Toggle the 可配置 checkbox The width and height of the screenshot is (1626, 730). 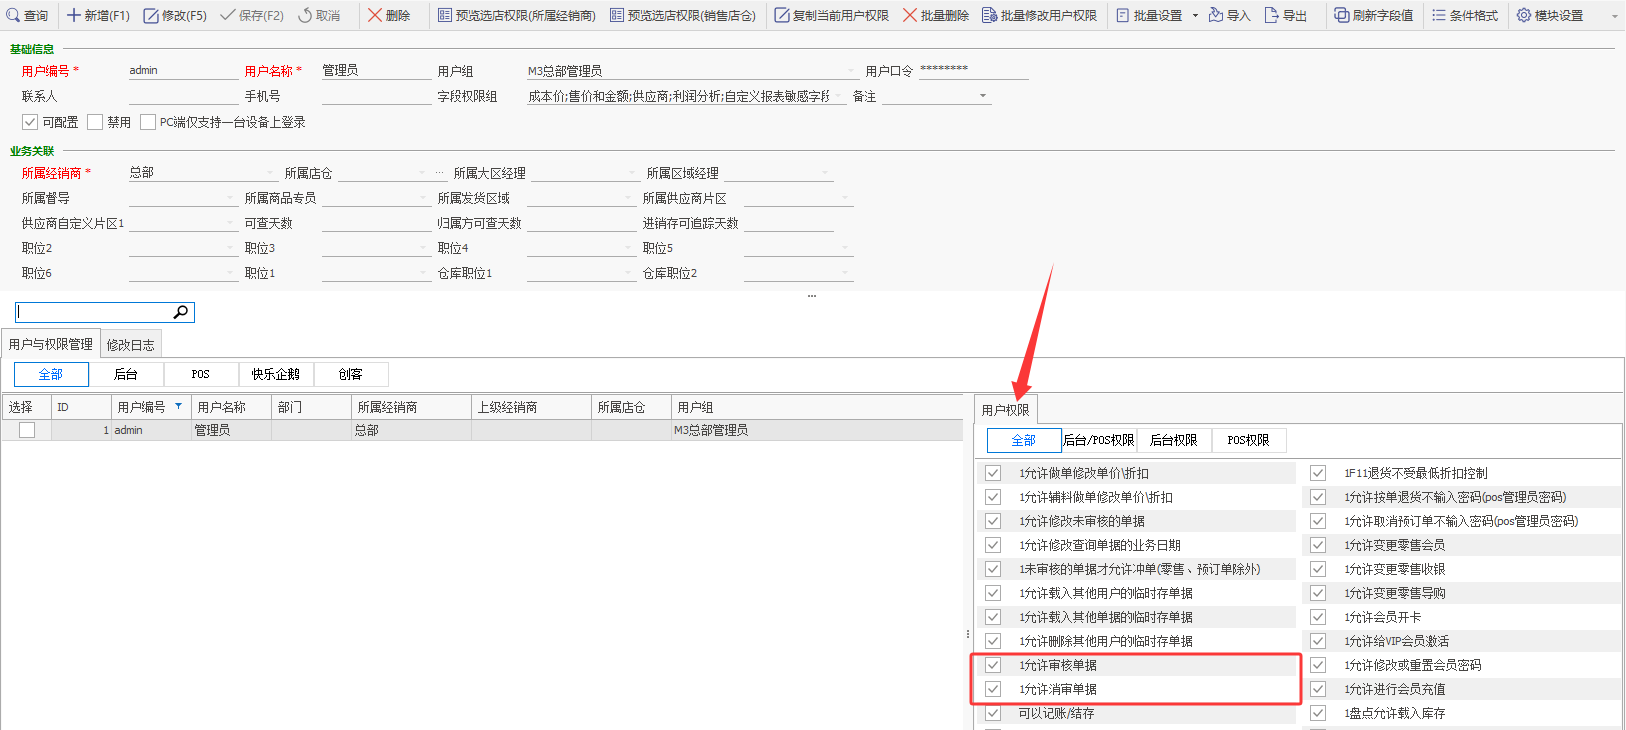[30, 122]
